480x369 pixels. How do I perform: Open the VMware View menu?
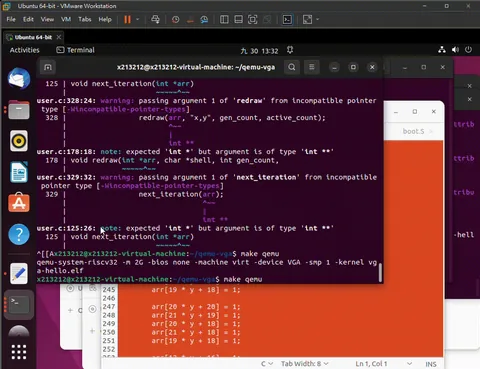47,19
